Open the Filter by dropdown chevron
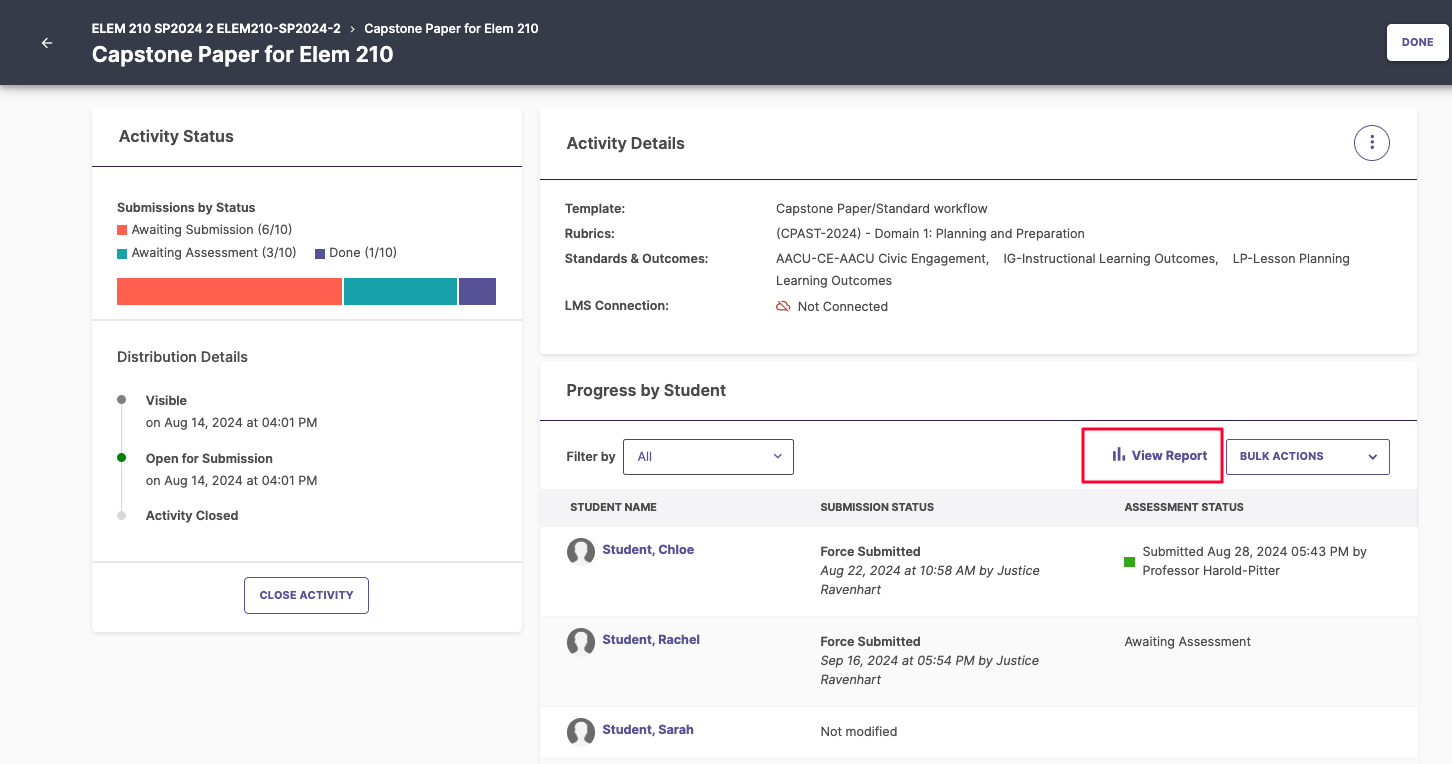The width and height of the screenshot is (1452, 764). [777, 456]
